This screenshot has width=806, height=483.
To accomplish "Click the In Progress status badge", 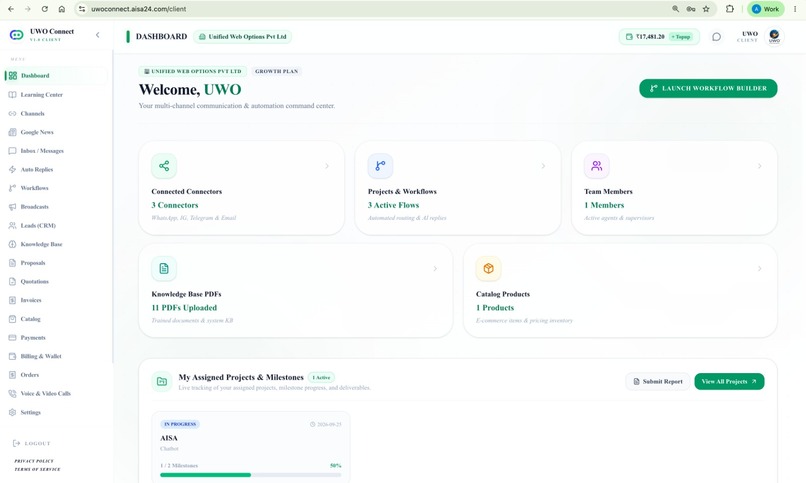I will coord(180,424).
